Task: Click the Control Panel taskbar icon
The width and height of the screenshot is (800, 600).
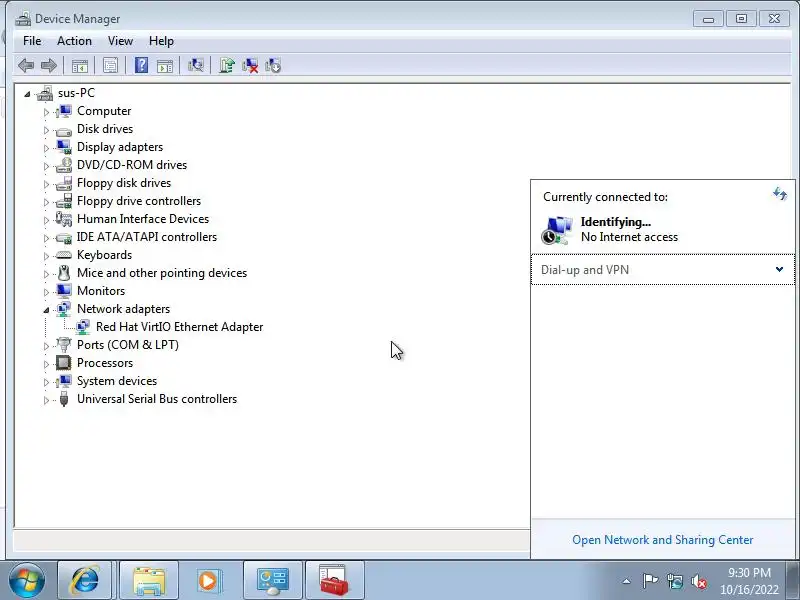Action: (x=273, y=580)
